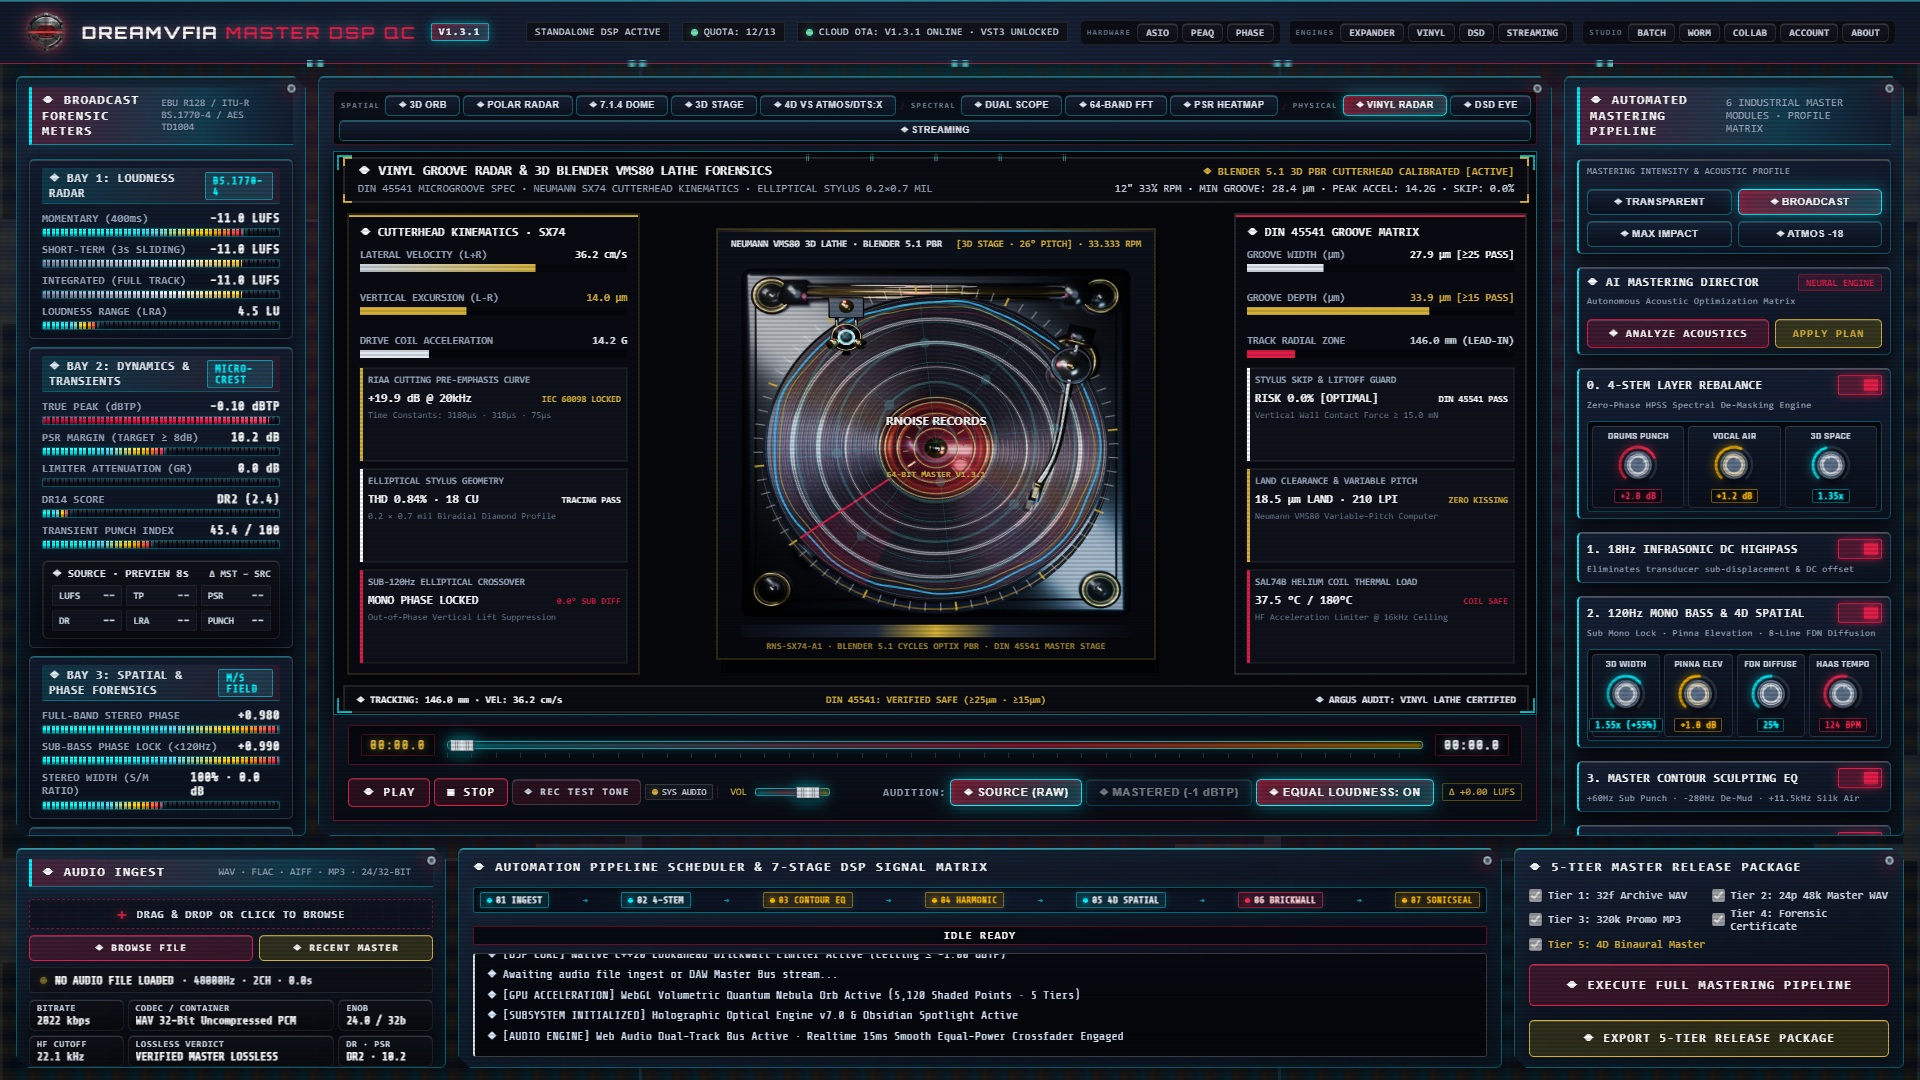Viewport: 1920px width, 1080px height.
Task: Toggle 120Hz Mono Bass & 4D Spatial switch
Action: tap(1860, 613)
